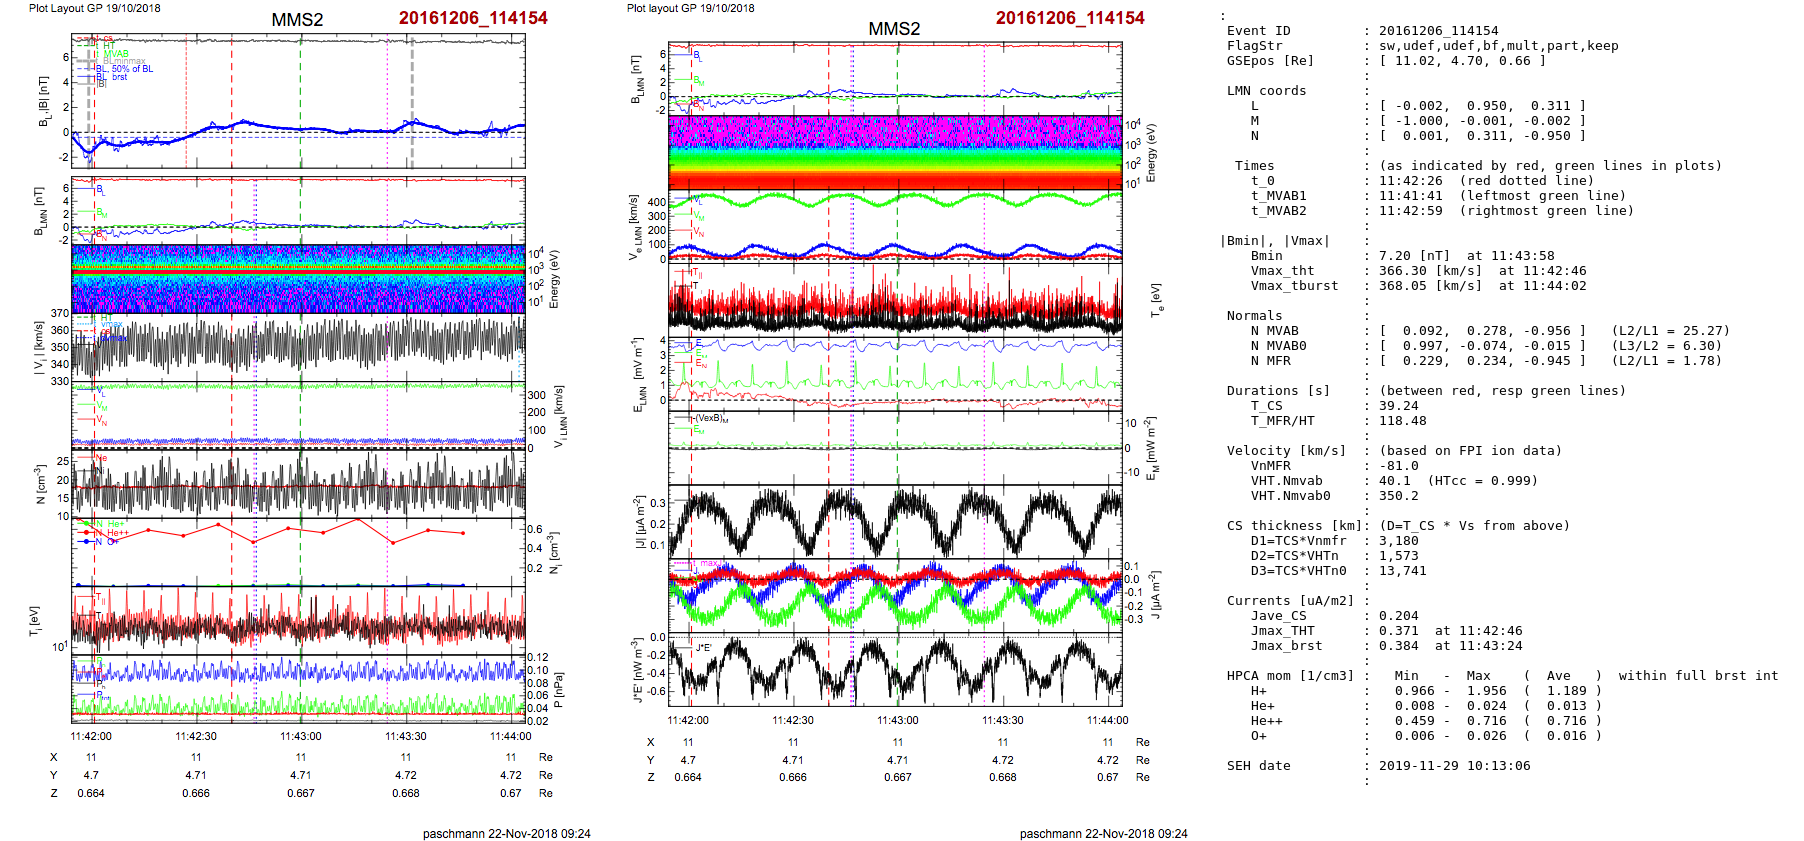Click the 11:43:00 tick label on left time axis
The height and width of the screenshot is (841, 1804).
(x=300, y=736)
